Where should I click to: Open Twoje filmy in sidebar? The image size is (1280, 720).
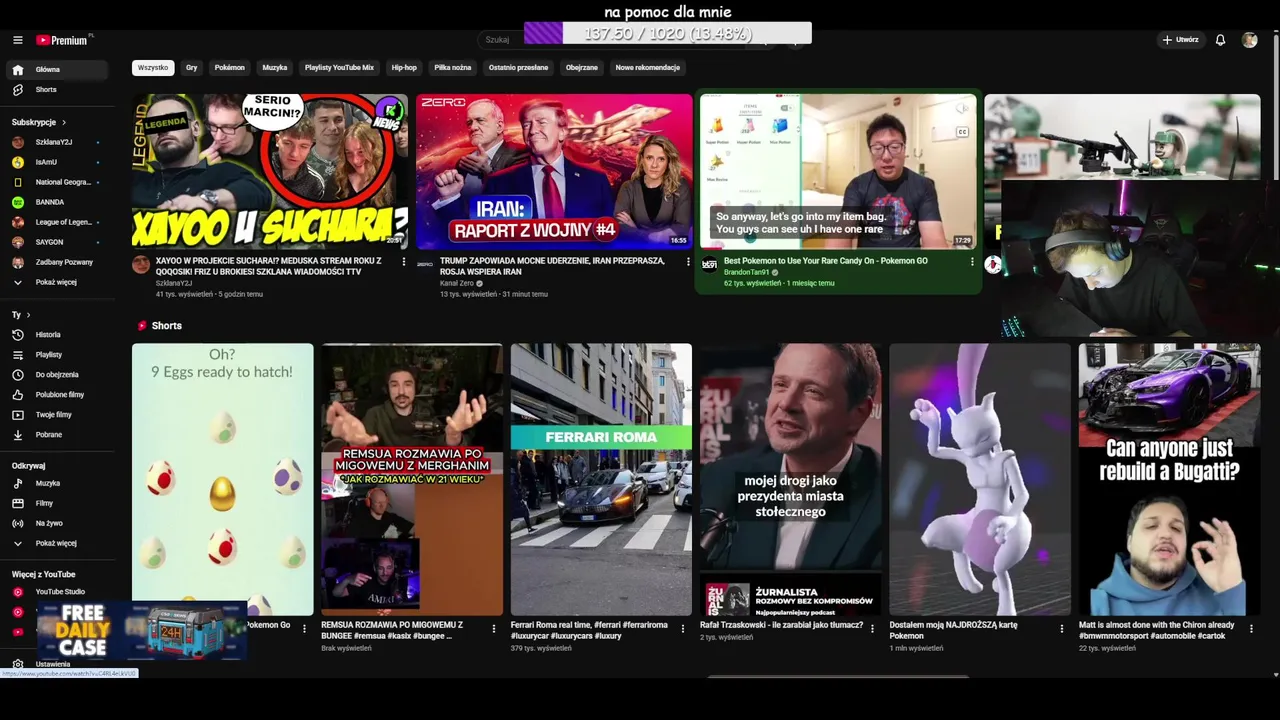57,415
